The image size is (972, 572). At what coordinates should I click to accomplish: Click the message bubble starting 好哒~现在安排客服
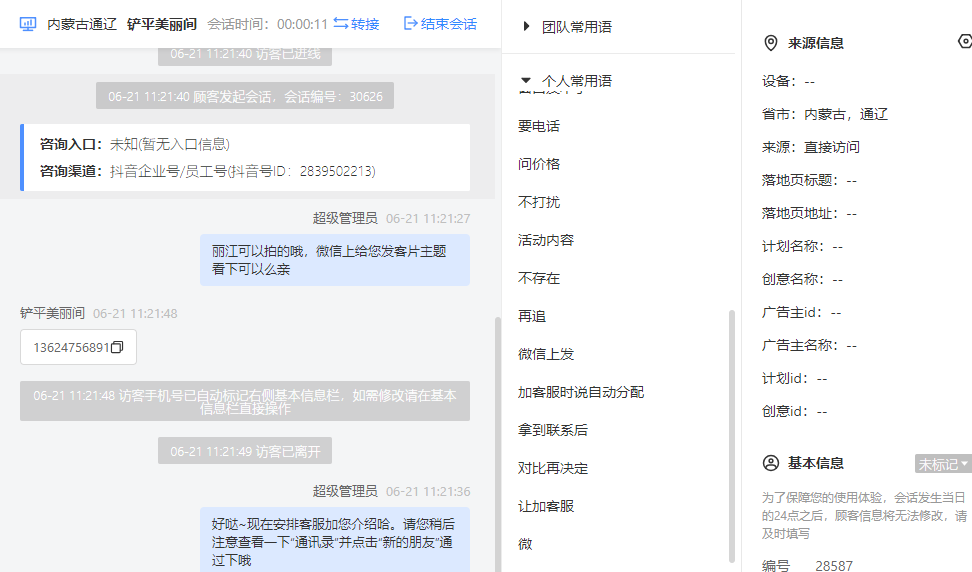click(x=335, y=540)
